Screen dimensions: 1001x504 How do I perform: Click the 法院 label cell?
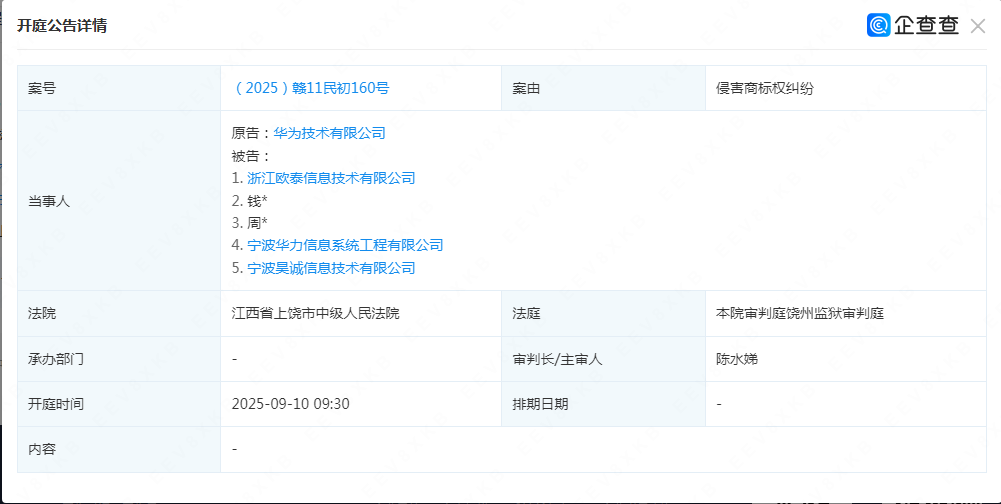119,314
